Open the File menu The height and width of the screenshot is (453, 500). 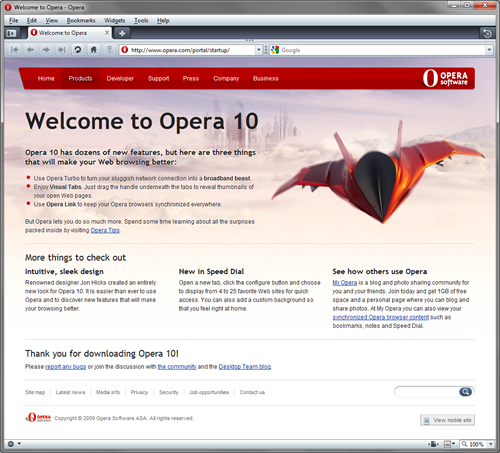point(14,21)
